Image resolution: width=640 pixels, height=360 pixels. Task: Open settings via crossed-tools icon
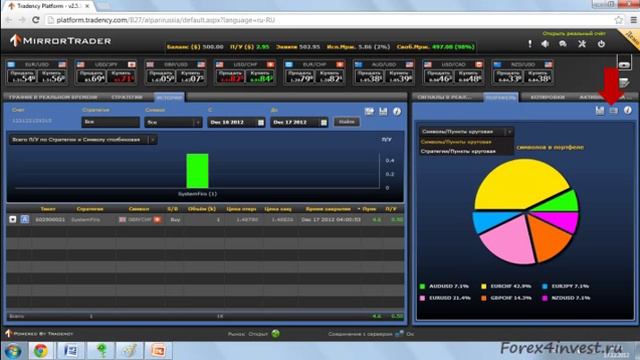coord(582,44)
